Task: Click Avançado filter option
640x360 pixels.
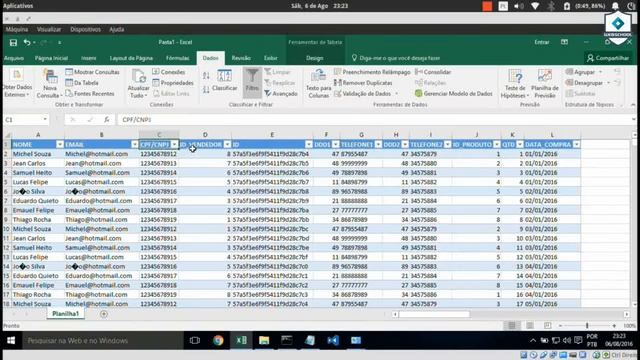Action: point(281,93)
